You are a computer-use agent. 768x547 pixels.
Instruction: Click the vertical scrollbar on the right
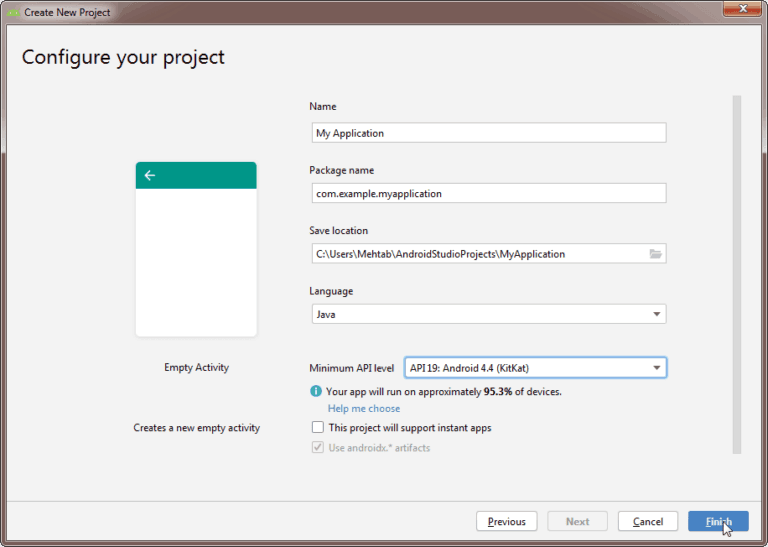coord(737,270)
